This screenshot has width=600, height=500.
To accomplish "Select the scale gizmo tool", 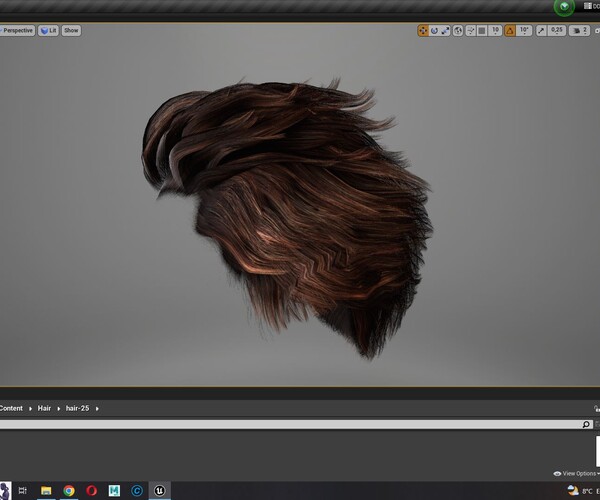I will click(x=445, y=31).
